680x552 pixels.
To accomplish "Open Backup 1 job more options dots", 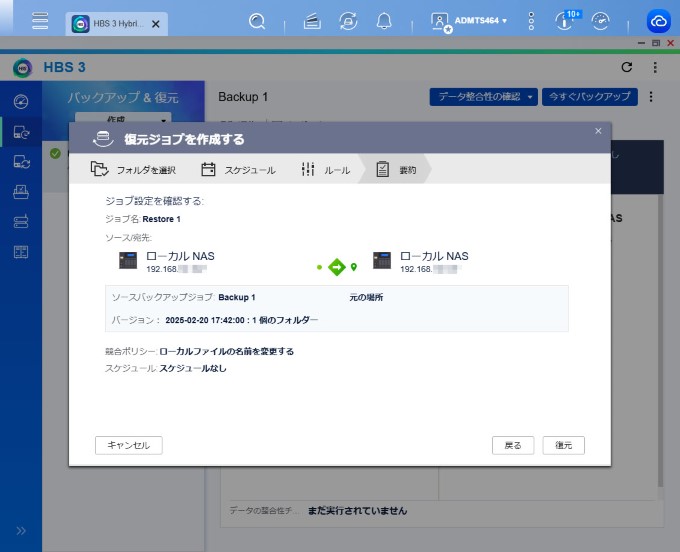I will tap(651, 97).
